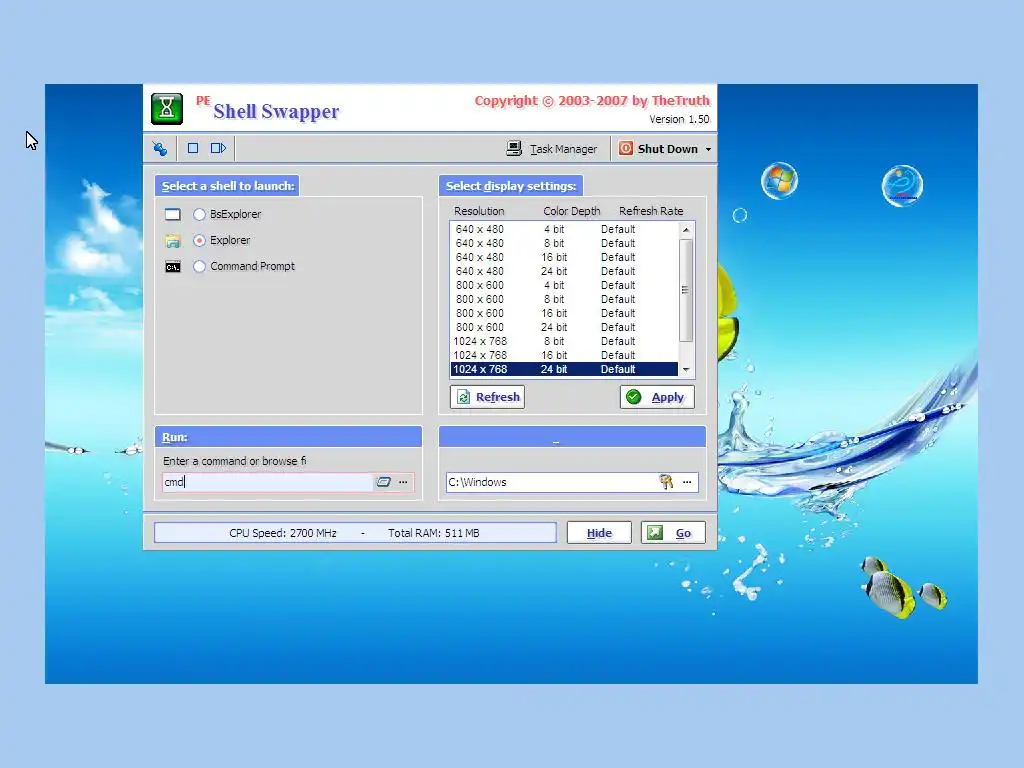Click the run command history icon
Image resolution: width=1024 pixels, height=768 pixels.
pos(383,482)
